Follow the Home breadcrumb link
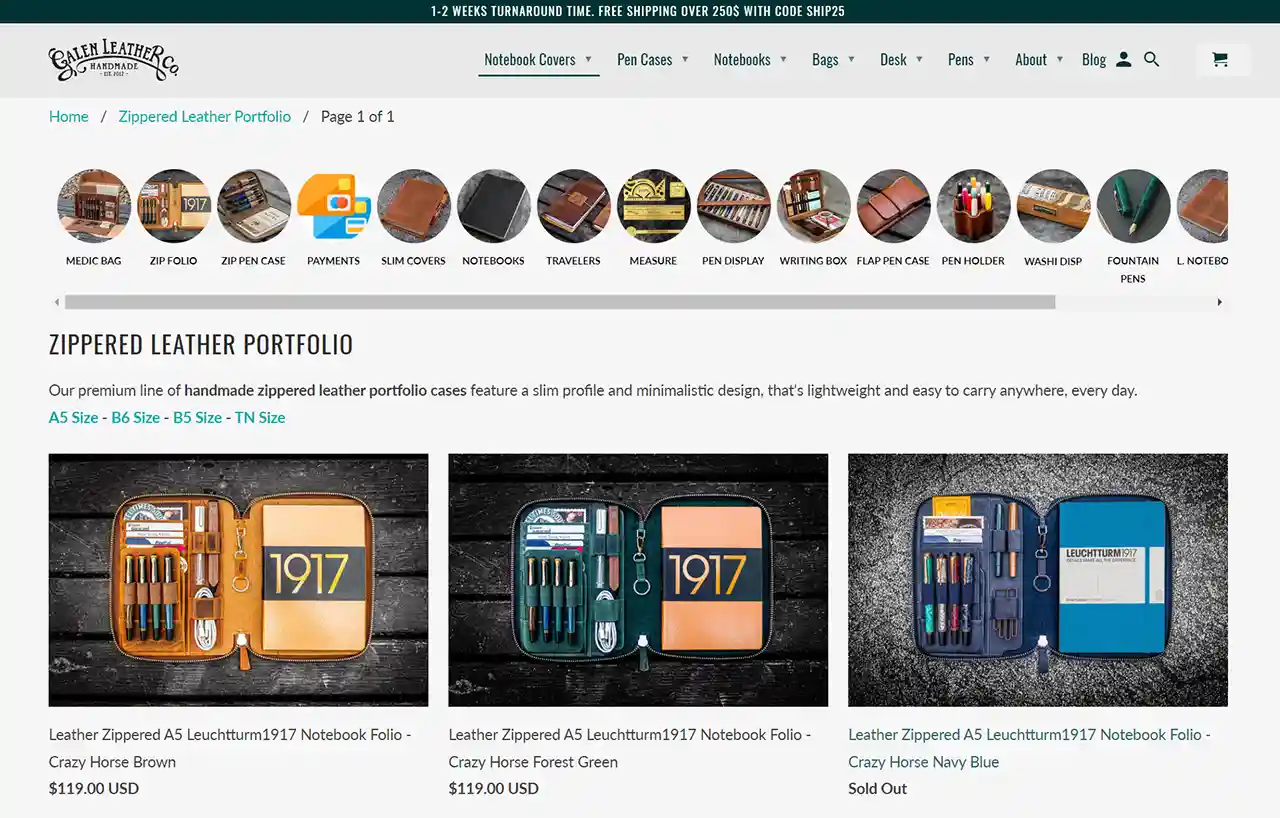This screenshot has height=818, width=1280. point(69,116)
